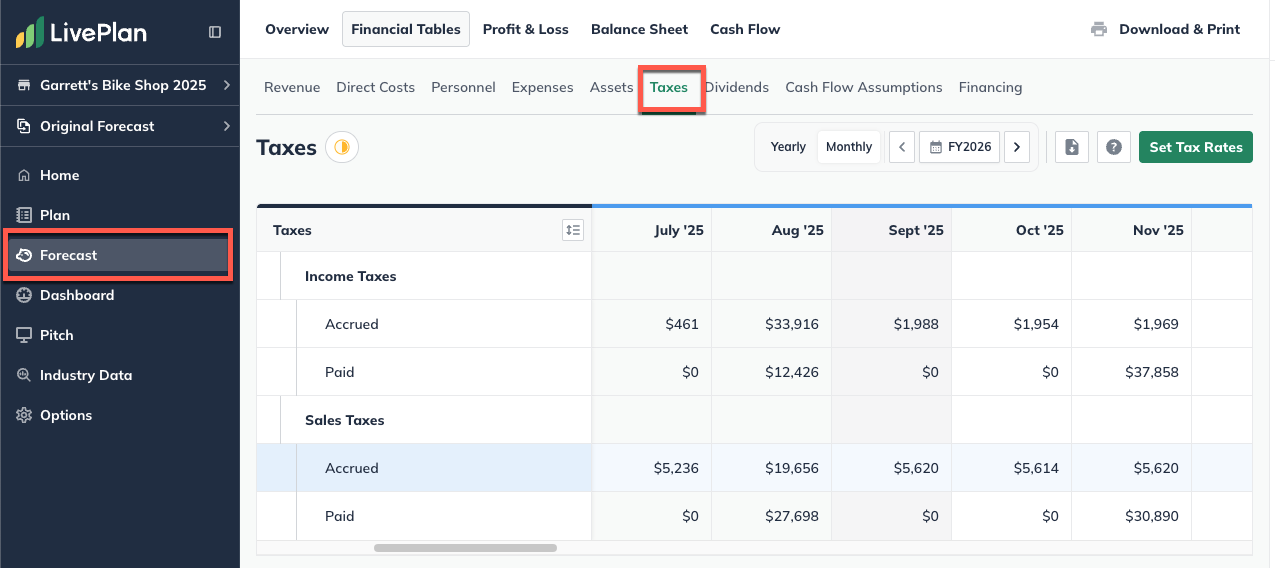1275x568 pixels.
Task: Switch to the Profit & Loss tab
Action: [525, 30]
